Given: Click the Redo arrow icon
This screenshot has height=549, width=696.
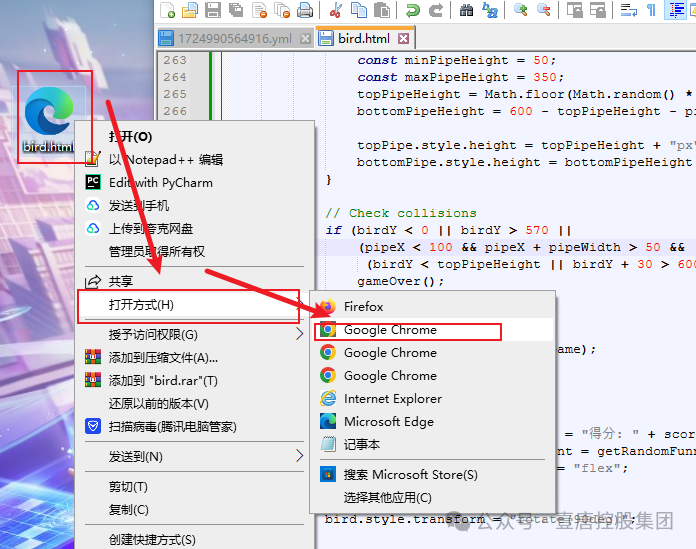Looking at the screenshot, I should pos(436,9).
